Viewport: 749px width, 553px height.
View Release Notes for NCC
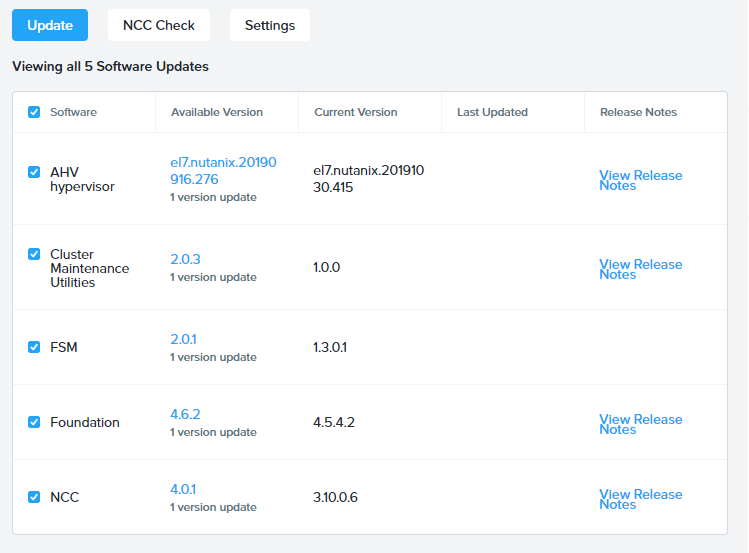[x=641, y=499]
